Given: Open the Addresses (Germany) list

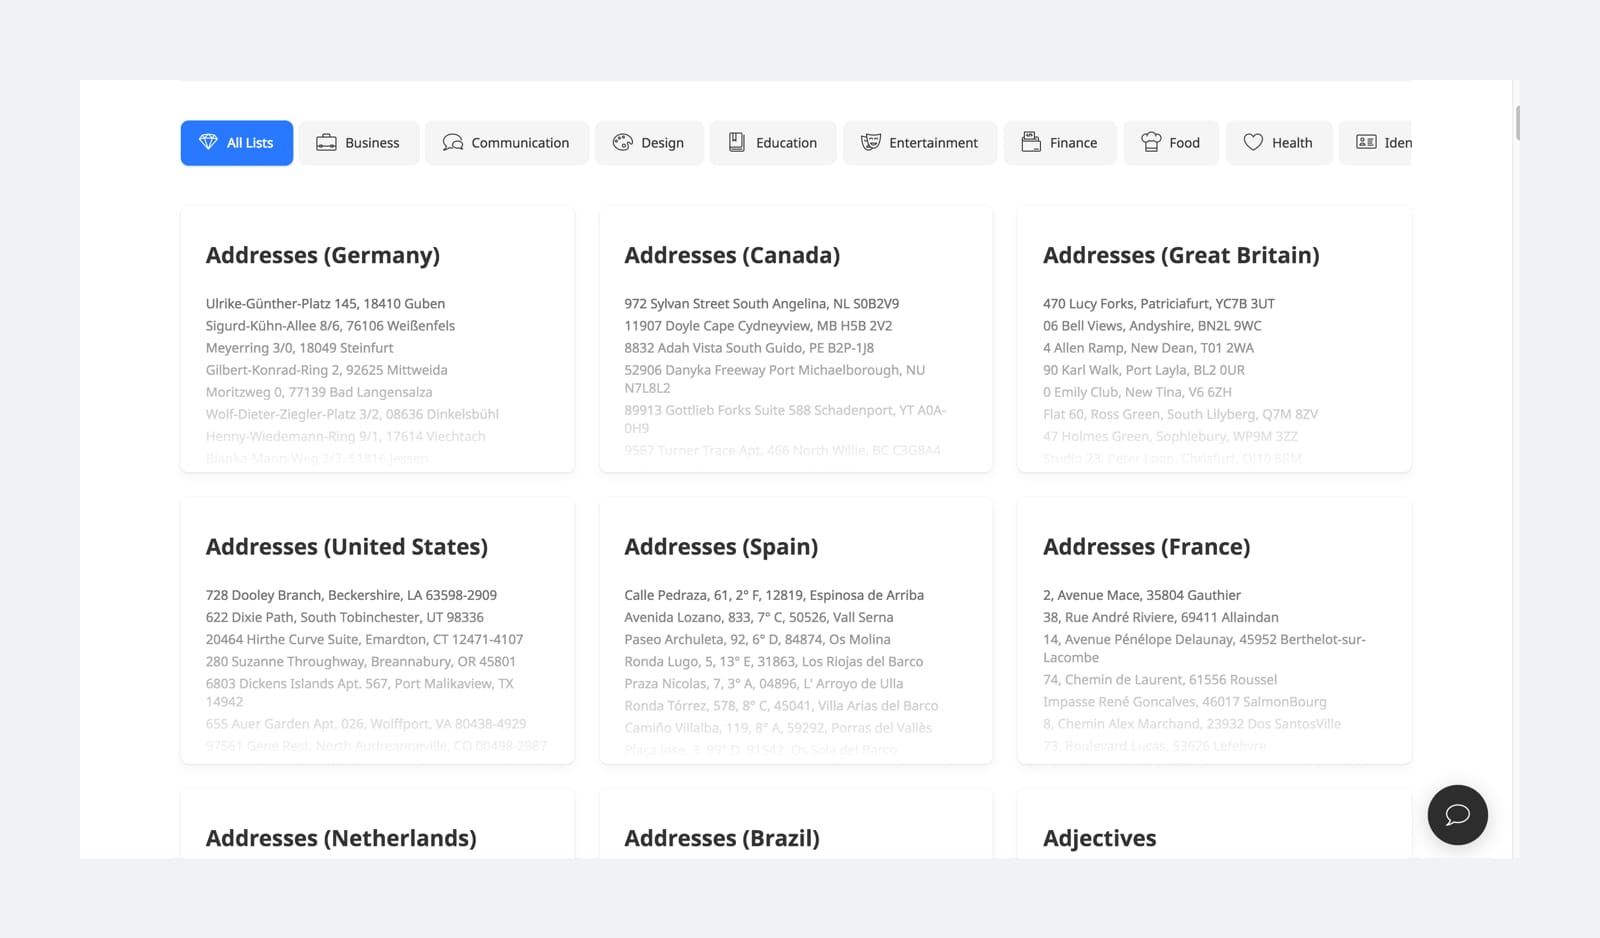Looking at the screenshot, I should (322, 255).
